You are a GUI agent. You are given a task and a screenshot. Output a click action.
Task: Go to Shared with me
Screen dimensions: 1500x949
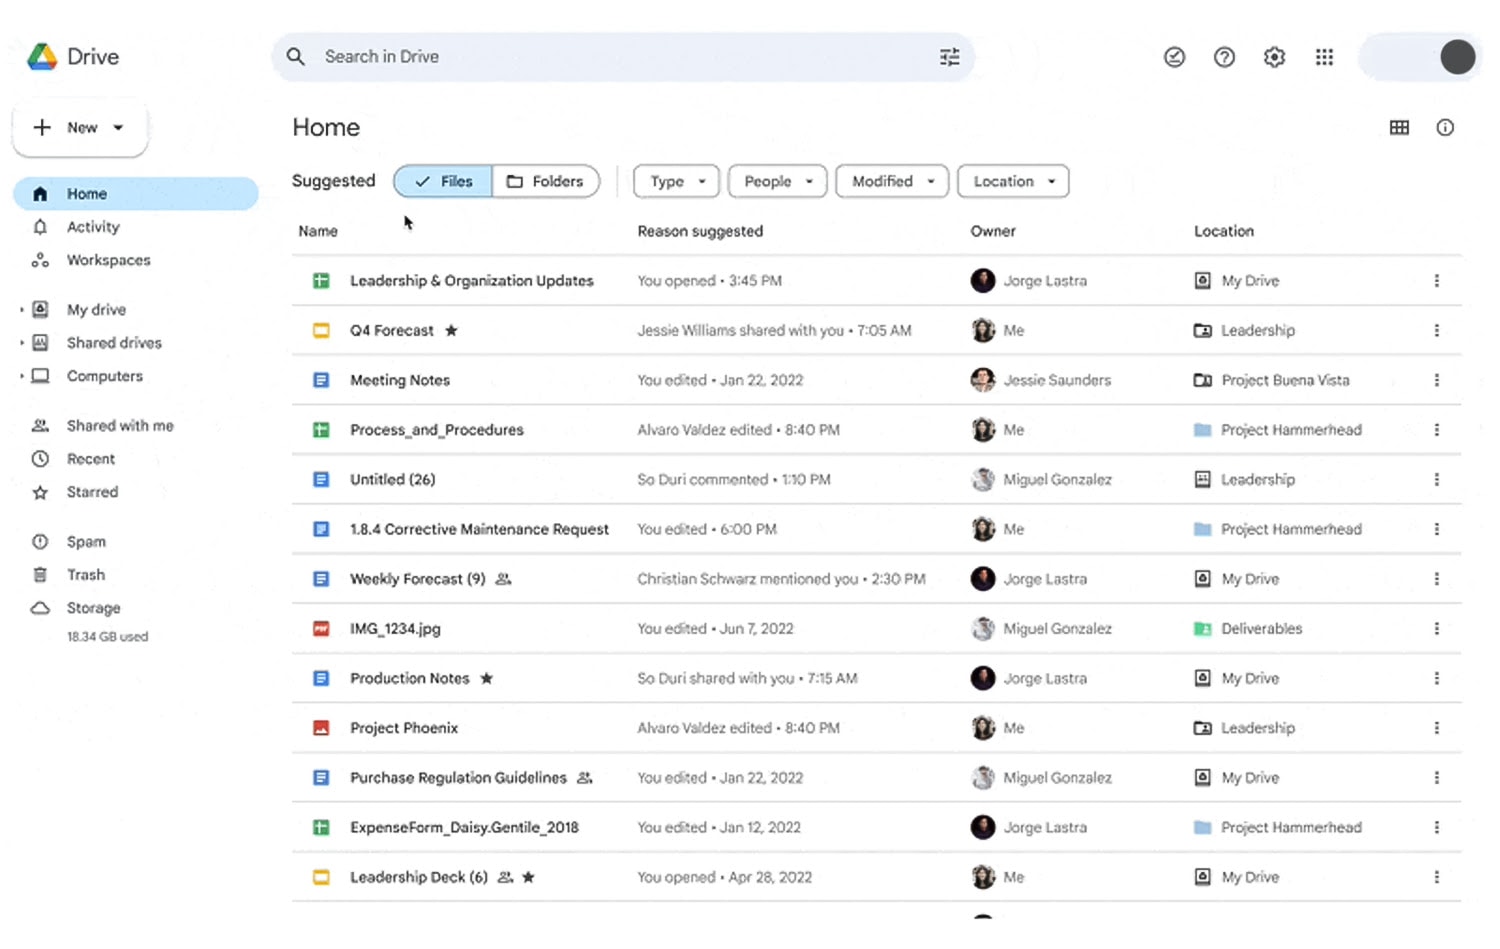tap(119, 425)
